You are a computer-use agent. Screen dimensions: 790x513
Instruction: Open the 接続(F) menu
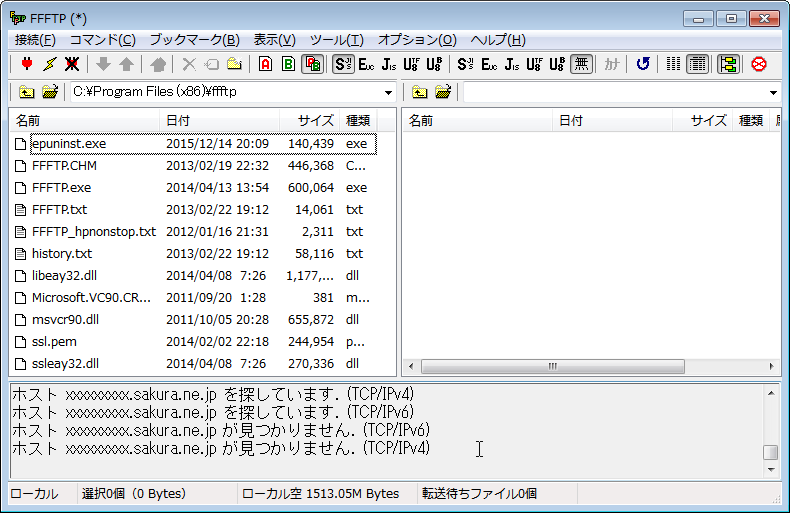click(x=35, y=40)
